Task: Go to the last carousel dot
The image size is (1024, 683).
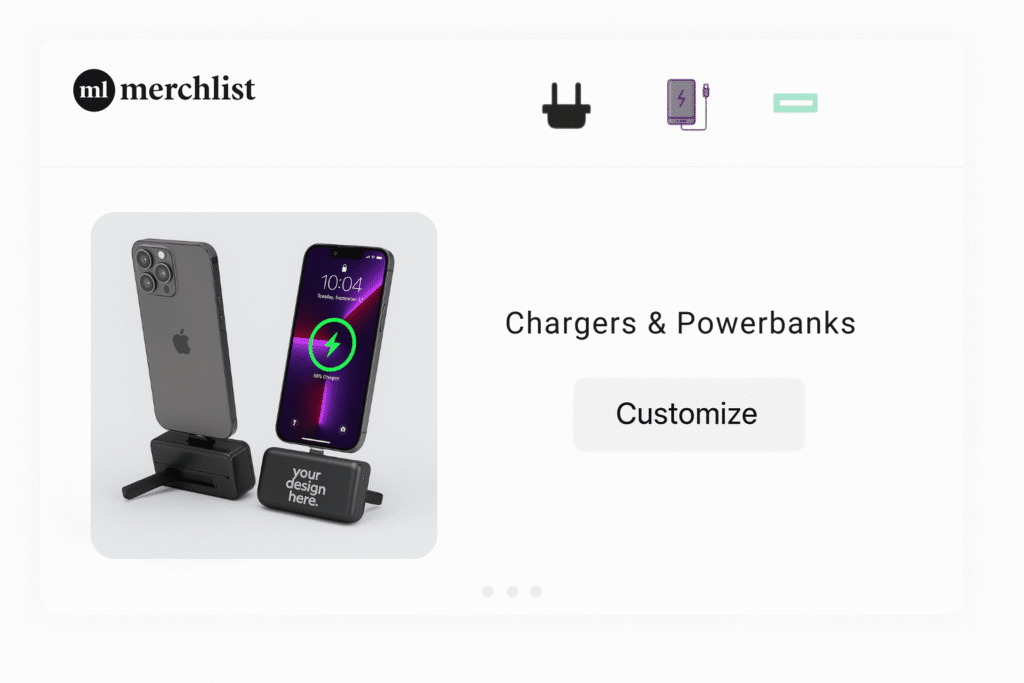Action: 536,592
